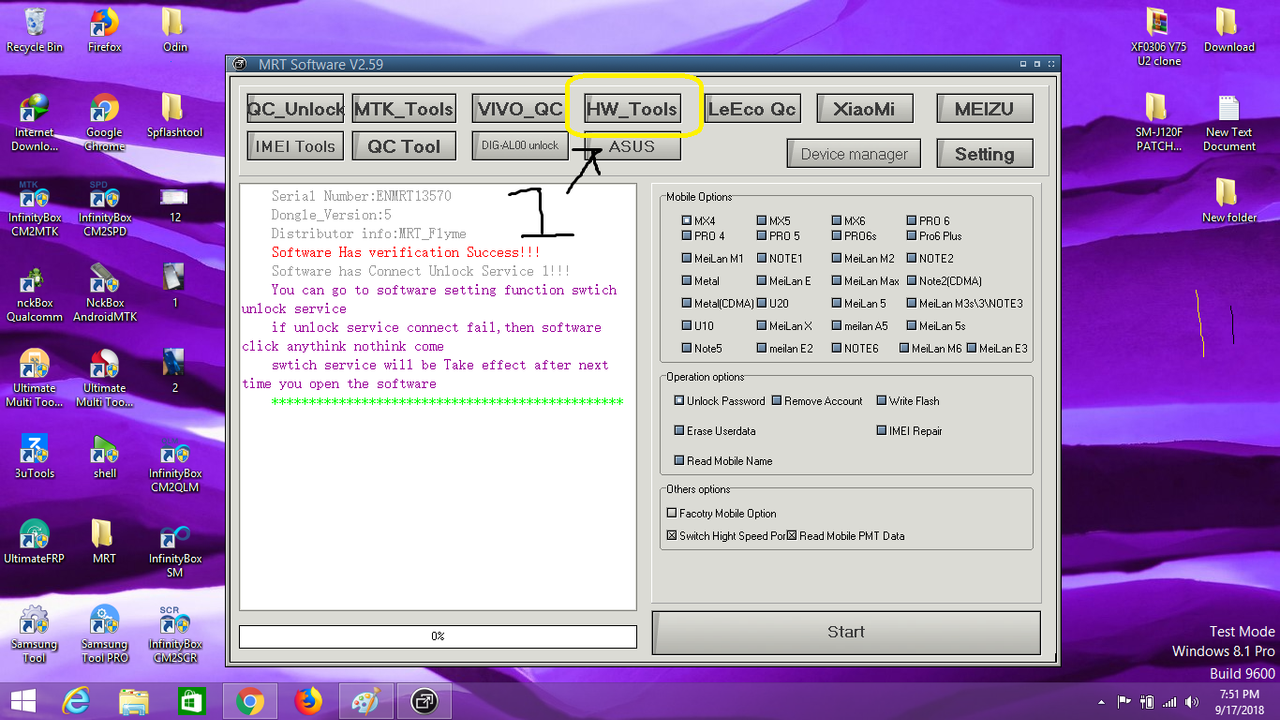Open the Download folder on desktop
The width and height of the screenshot is (1280, 720).
point(1229,31)
